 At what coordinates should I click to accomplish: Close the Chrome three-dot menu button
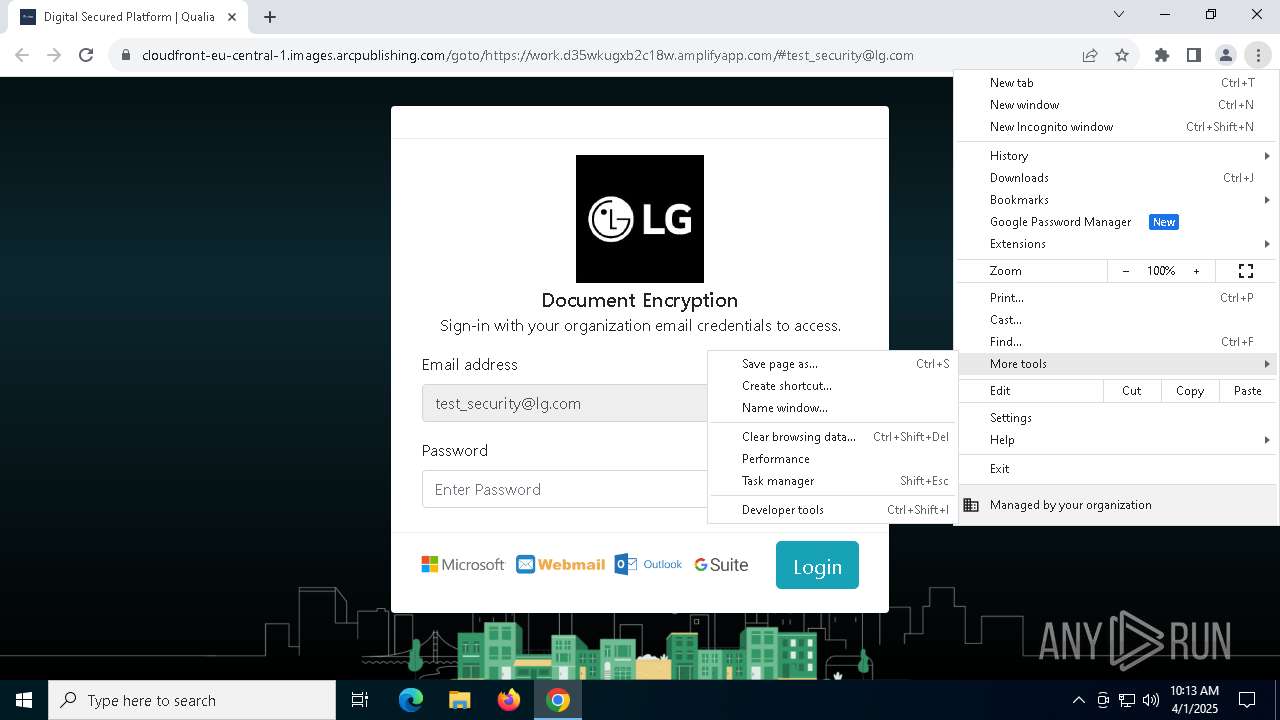[x=1258, y=55]
